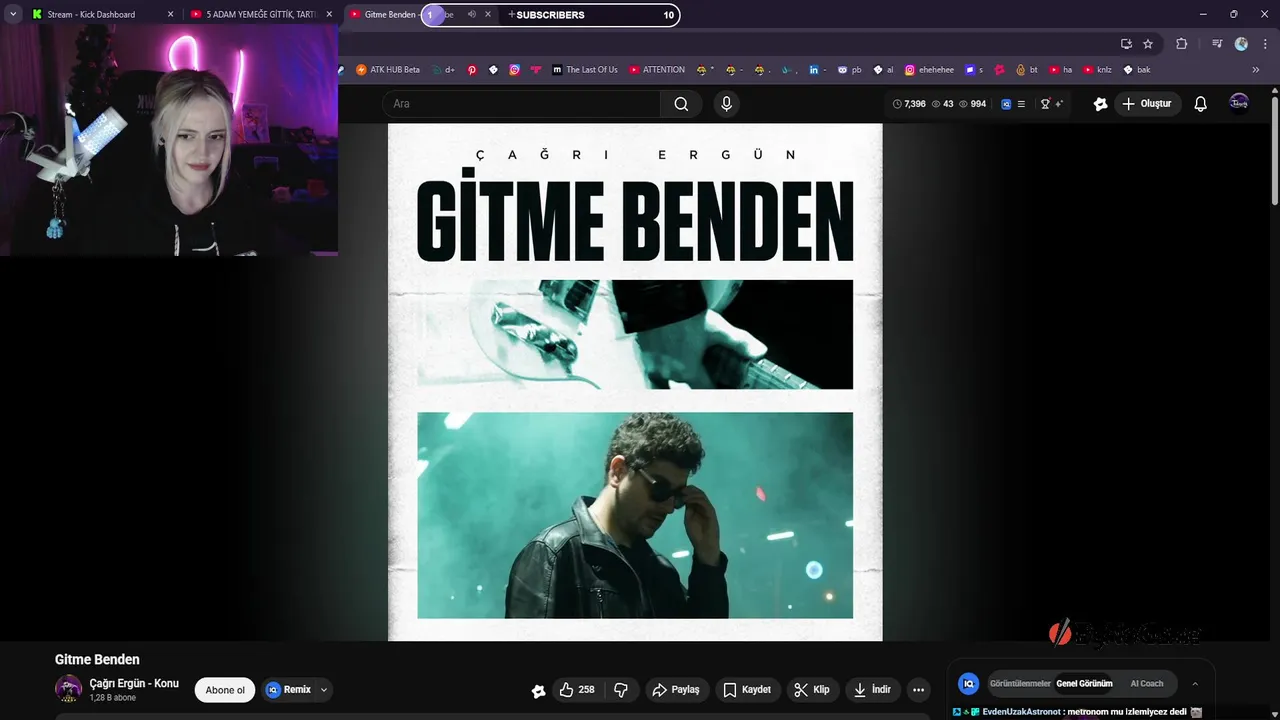Open the YouTube account avatar menu
This screenshot has height=720, width=1280.
(1239, 103)
